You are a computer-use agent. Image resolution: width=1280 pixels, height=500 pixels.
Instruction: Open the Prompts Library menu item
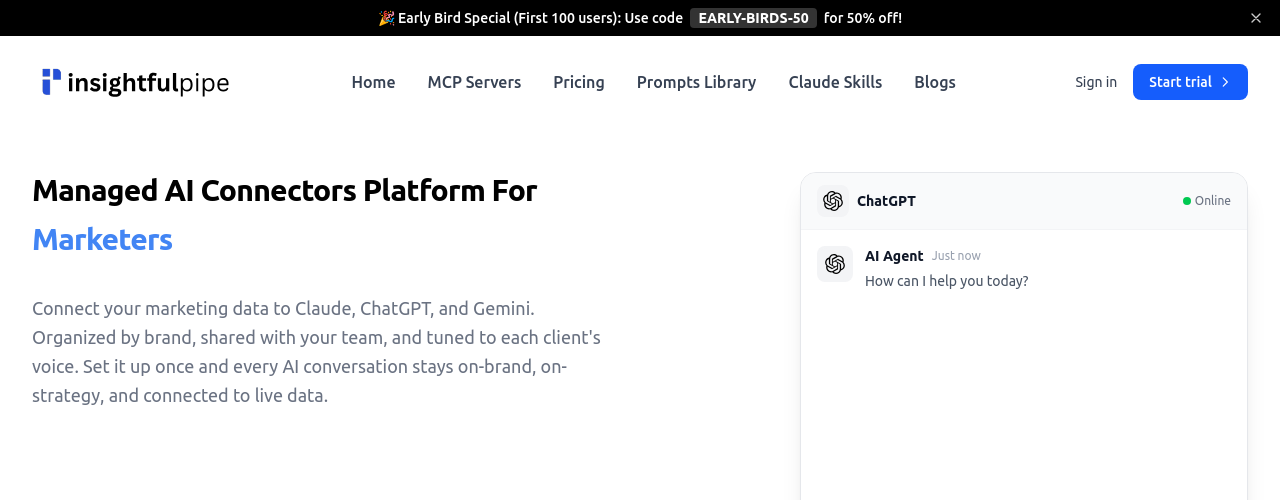pyautogui.click(x=696, y=82)
